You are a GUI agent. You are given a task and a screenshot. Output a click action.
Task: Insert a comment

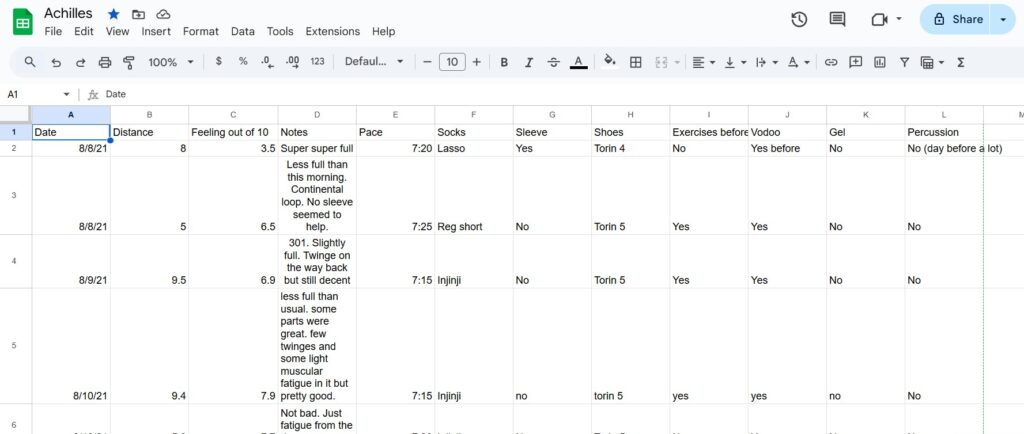[856, 62]
